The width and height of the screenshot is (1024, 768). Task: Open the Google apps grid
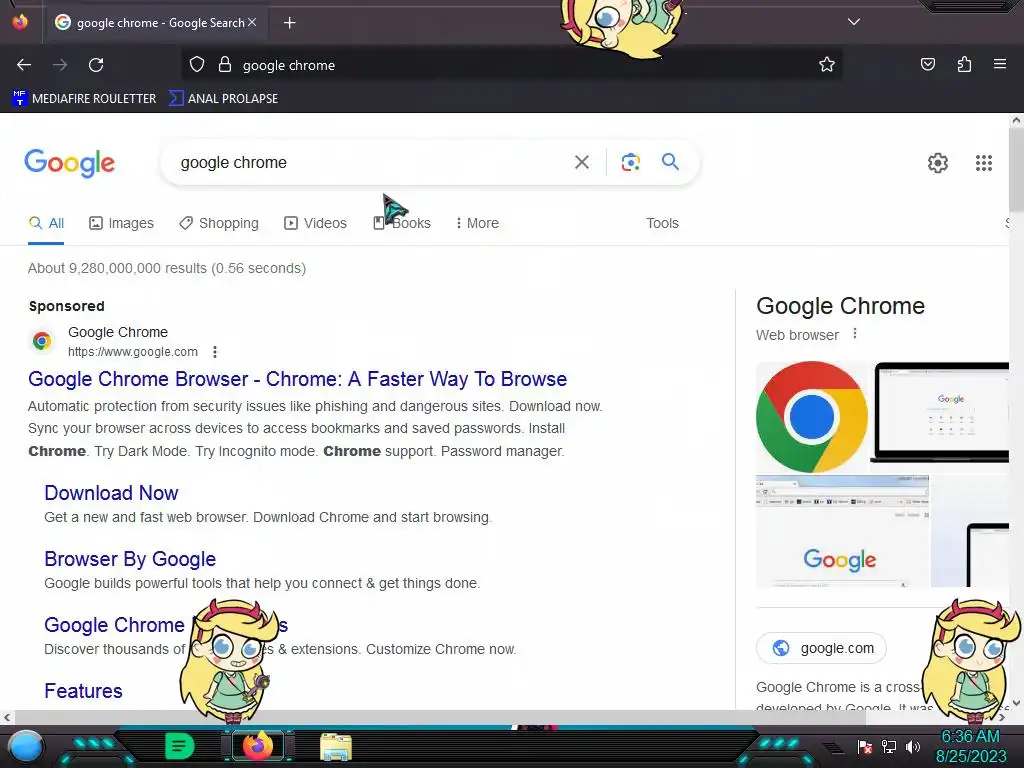984,163
